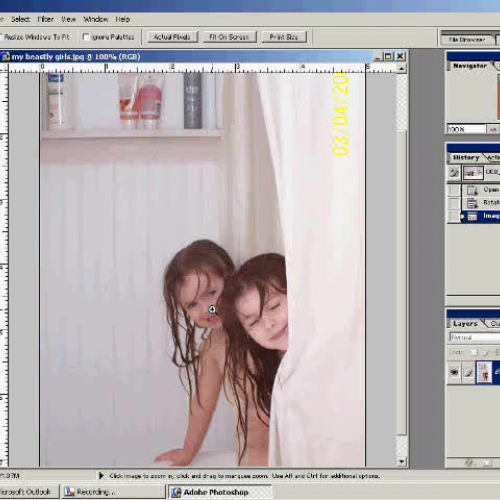Toggle lock transparent pixels in Layers

tap(473, 352)
